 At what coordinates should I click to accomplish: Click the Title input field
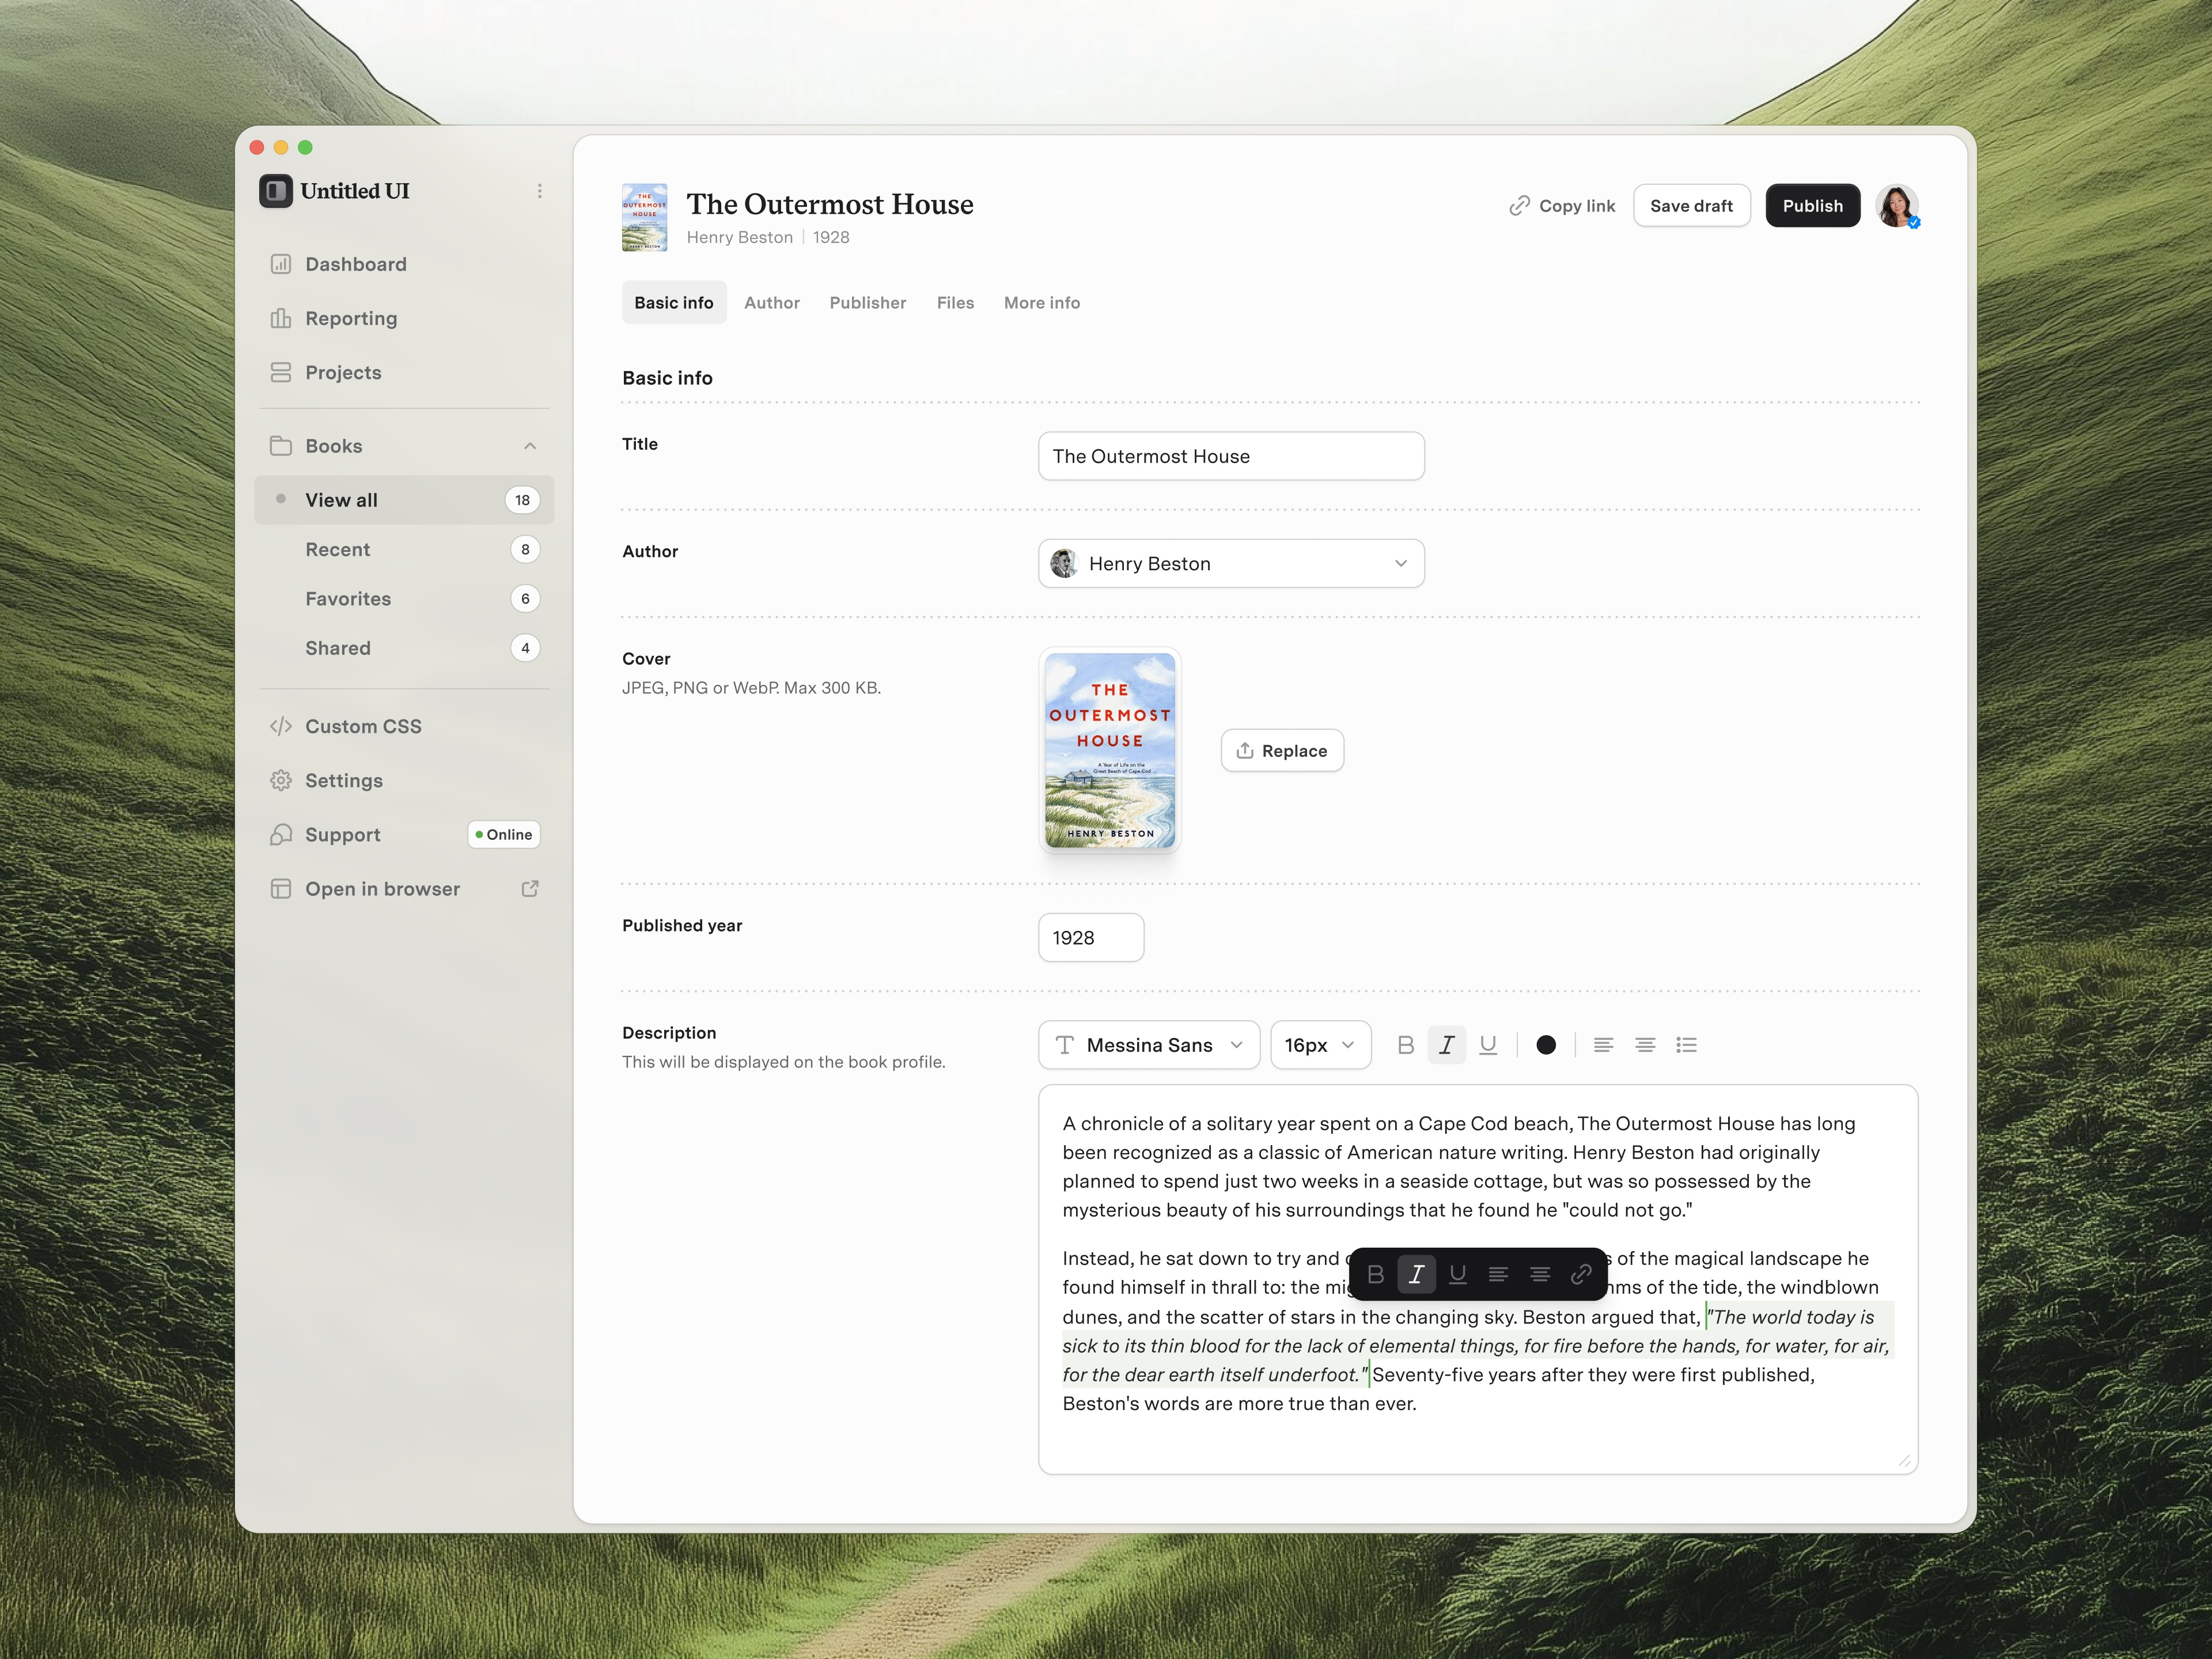tap(1231, 456)
